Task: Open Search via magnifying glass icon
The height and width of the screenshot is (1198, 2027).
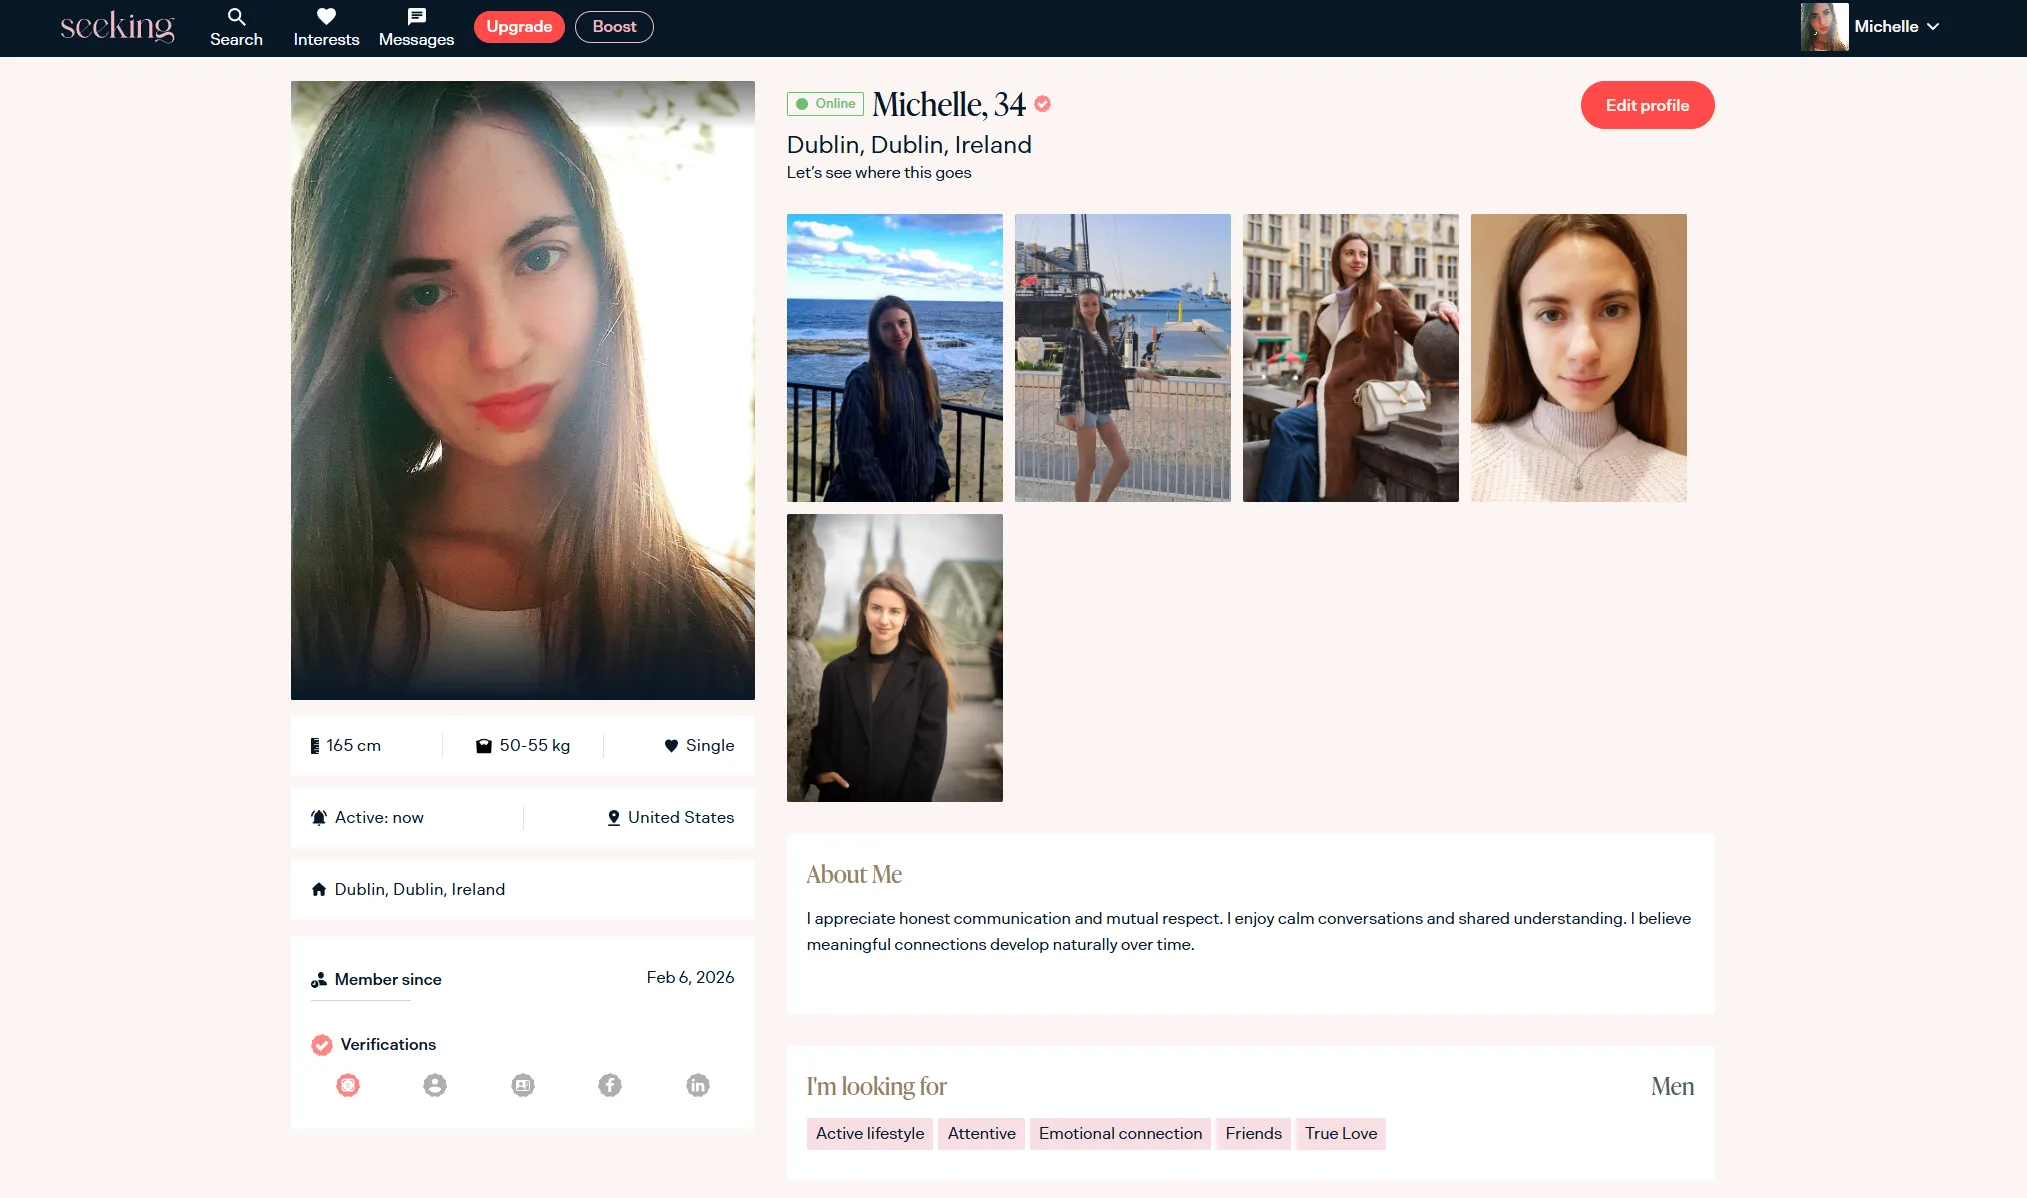Action: 236,17
